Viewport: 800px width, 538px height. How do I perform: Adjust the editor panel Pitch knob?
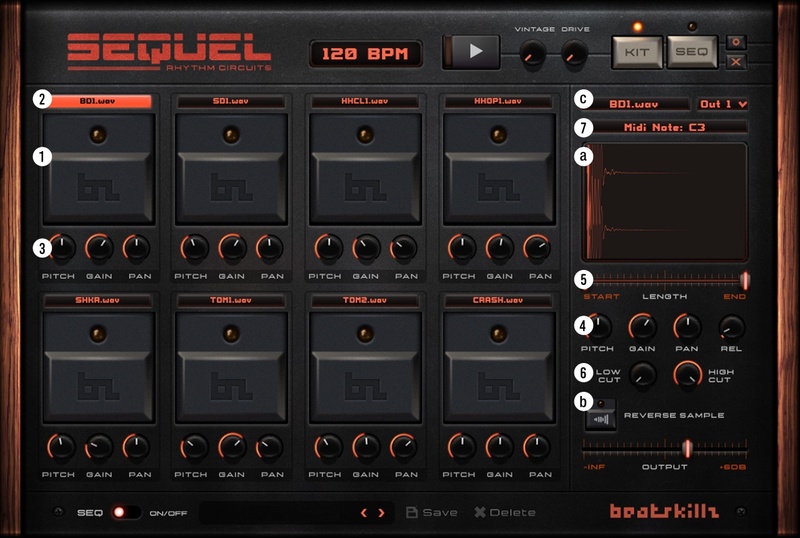(597, 327)
